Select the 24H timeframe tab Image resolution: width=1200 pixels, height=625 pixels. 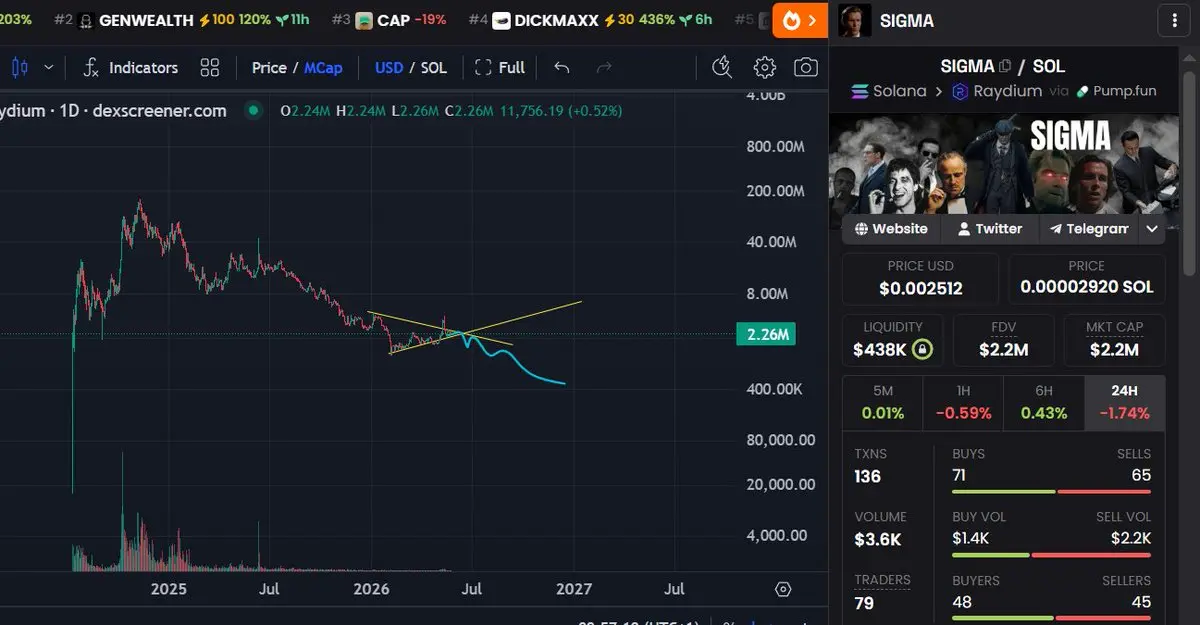[x=1125, y=403]
